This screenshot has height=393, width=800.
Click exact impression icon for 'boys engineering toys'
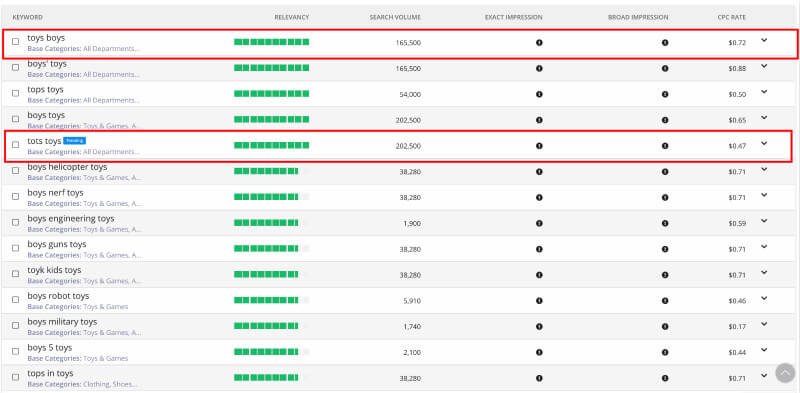539,223
